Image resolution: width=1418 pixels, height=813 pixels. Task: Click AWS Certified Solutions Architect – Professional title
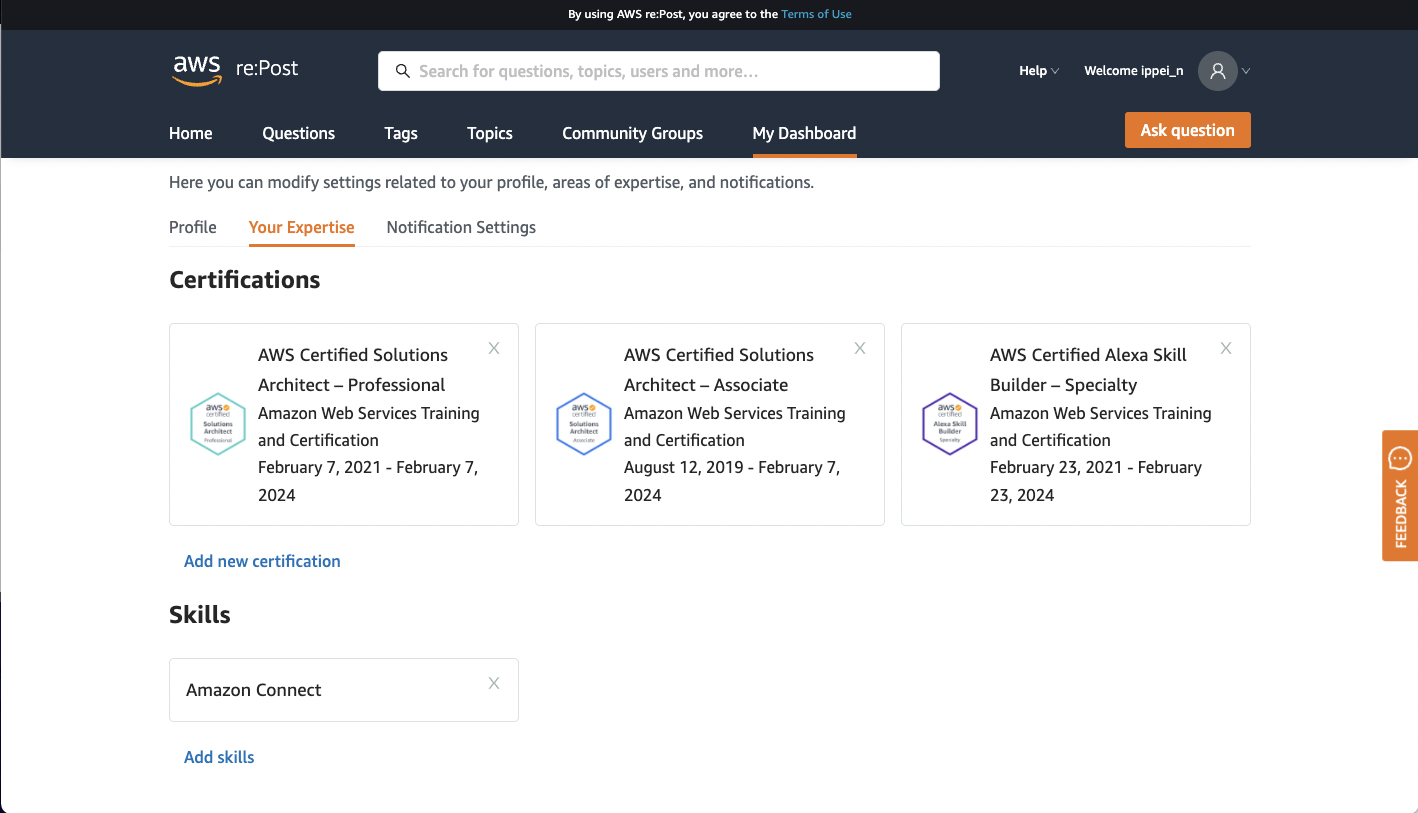[x=353, y=370]
